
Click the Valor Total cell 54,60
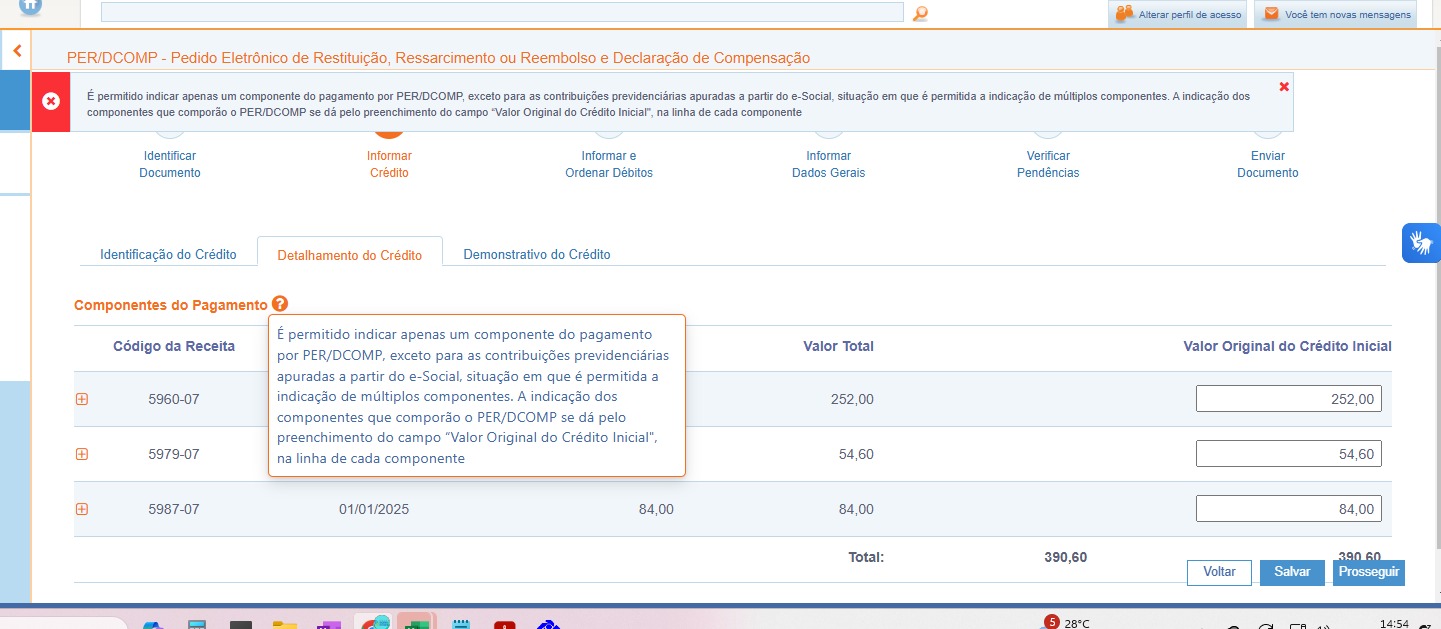coord(856,454)
